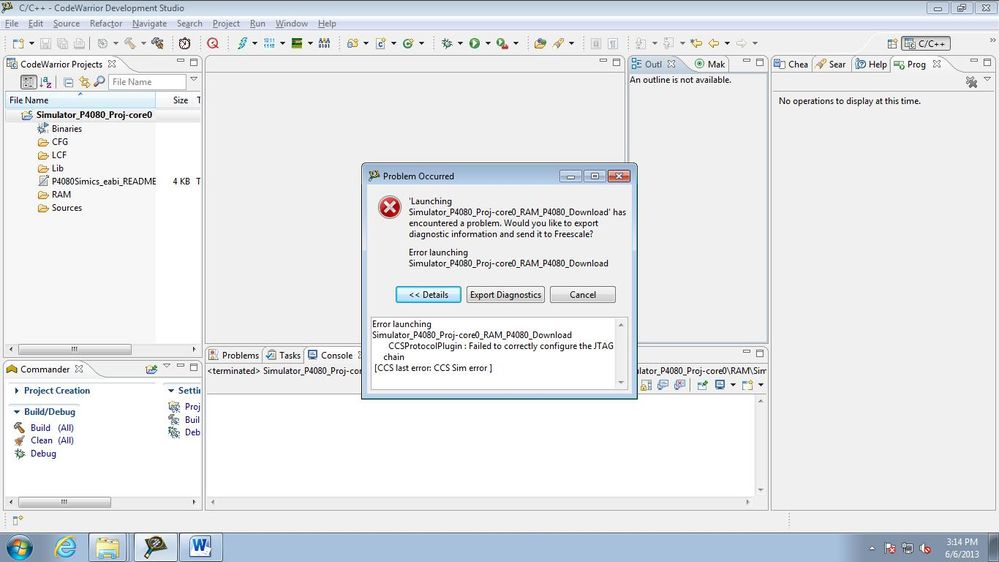Collapse the Build/Debug section in Commander
The image size is (999, 562).
[17, 412]
